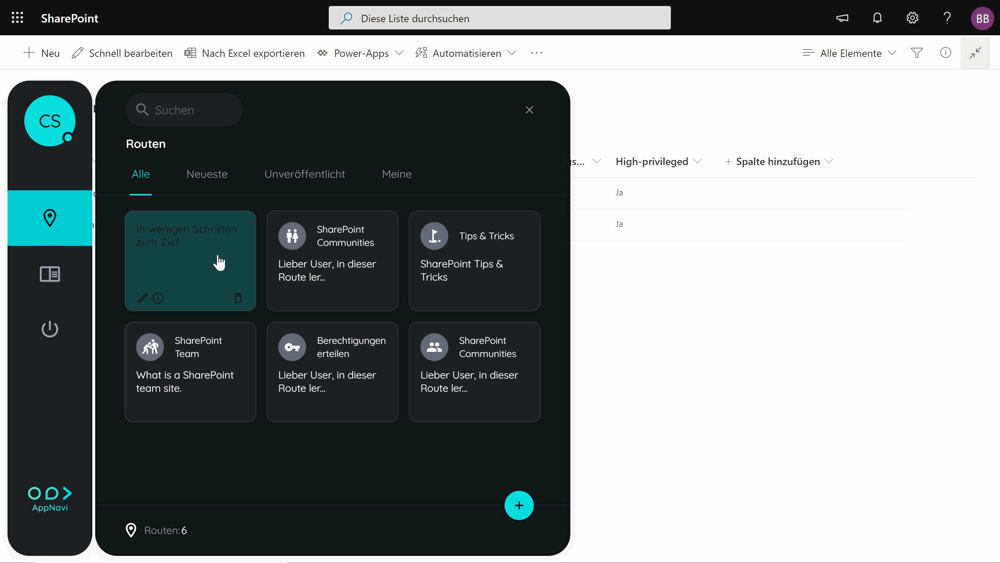Viewport: 1000px width, 563px height.
Task: Open the Tips & Tricks route card
Action: [x=474, y=261]
